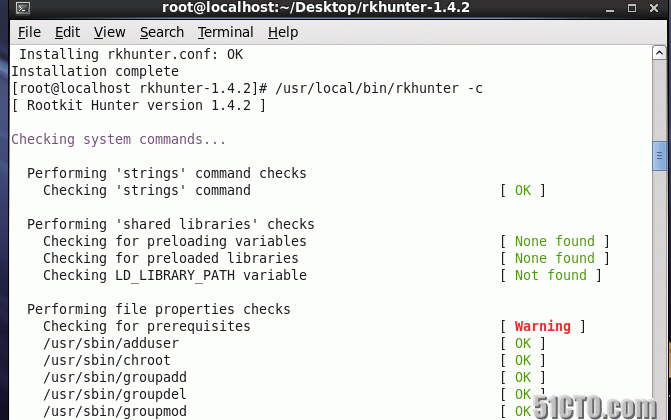Open the Help menu
This screenshot has height=420, width=671.
point(283,32)
